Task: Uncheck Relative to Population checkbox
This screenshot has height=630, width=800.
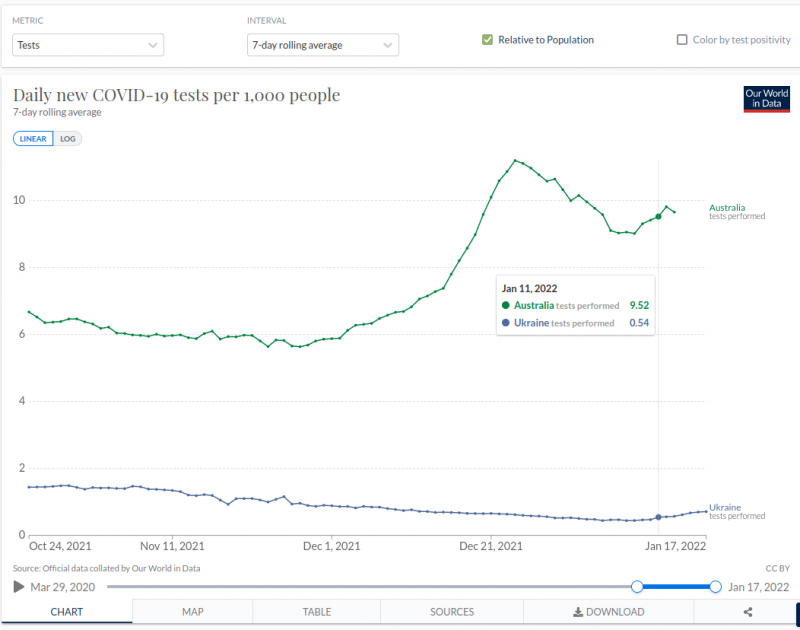Action: point(488,40)
